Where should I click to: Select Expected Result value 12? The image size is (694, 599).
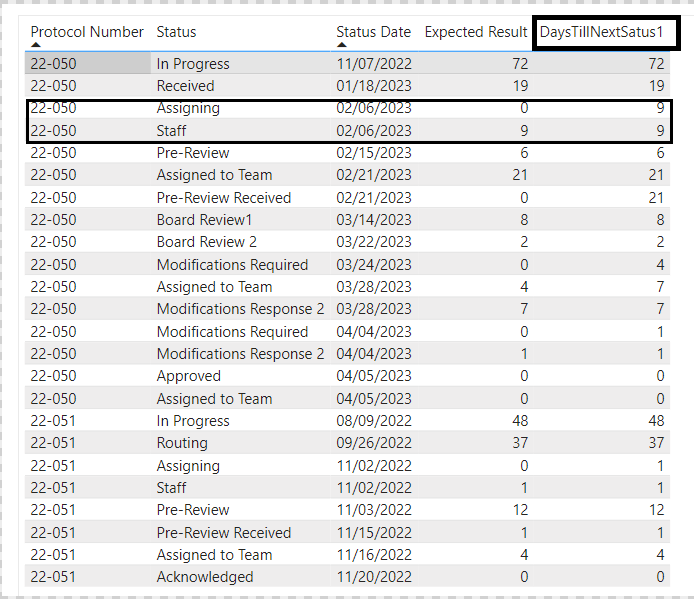click(520, 510)
